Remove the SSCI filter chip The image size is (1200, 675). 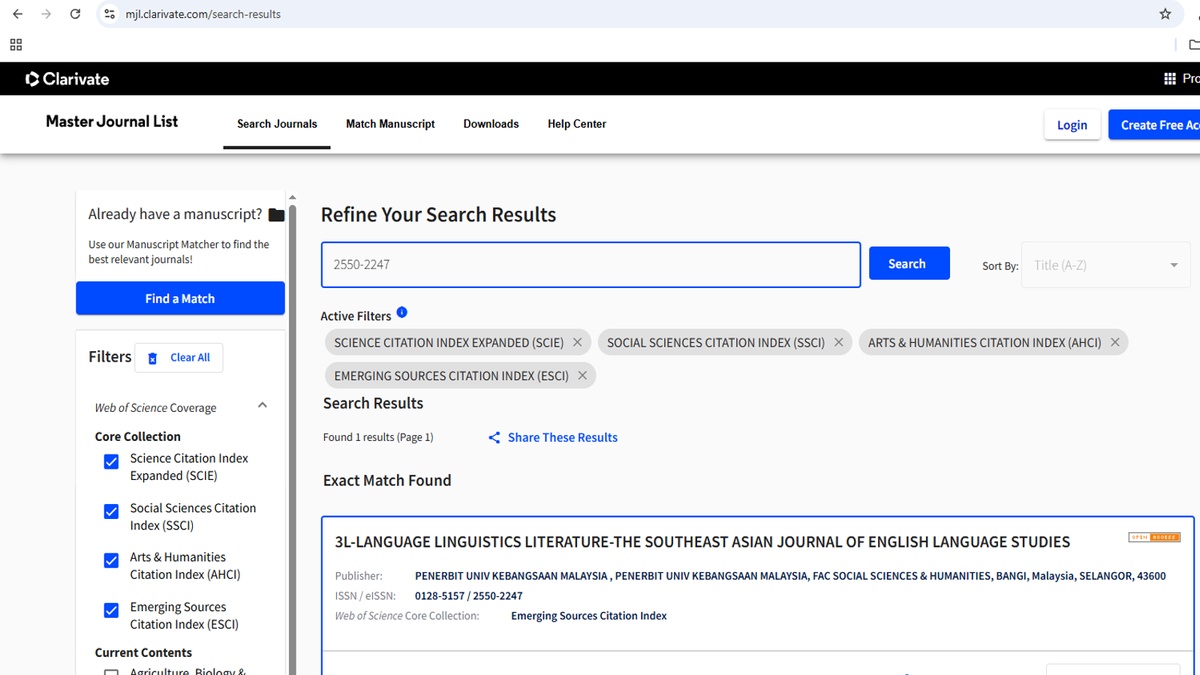coord(838,342)
